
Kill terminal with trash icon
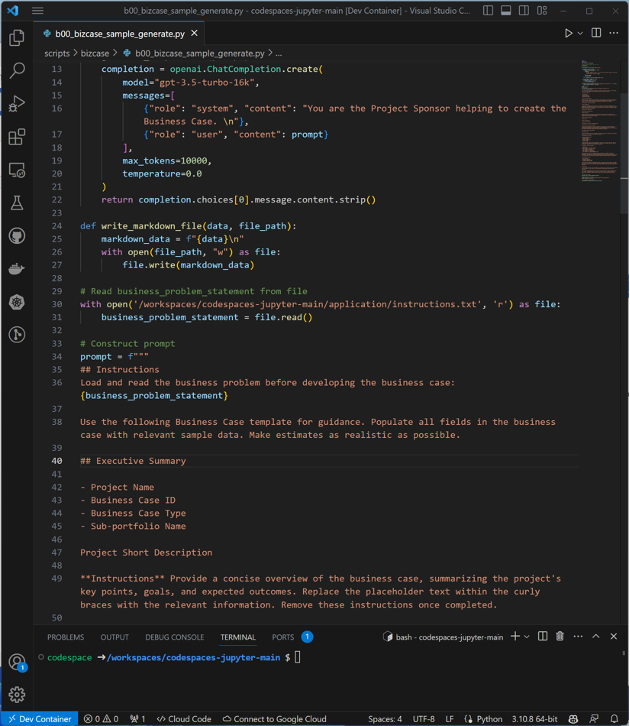[x=560, y=637]
